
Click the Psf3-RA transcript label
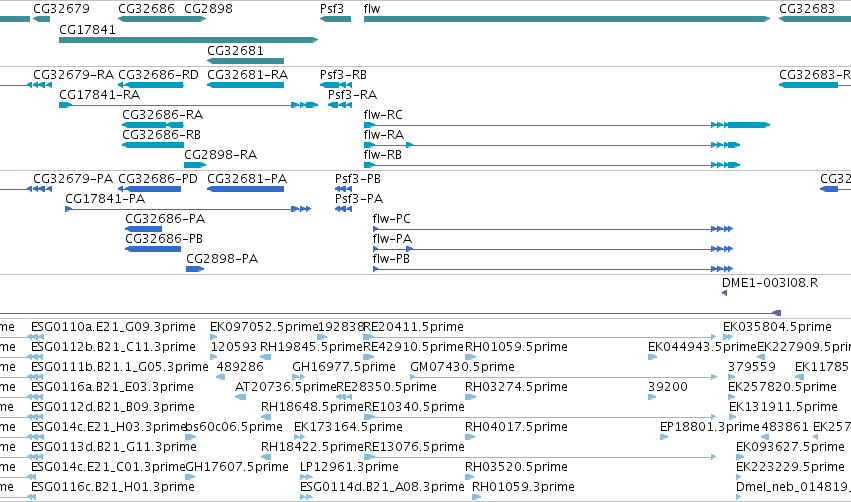pyautogui.click(x=352, y=95)
